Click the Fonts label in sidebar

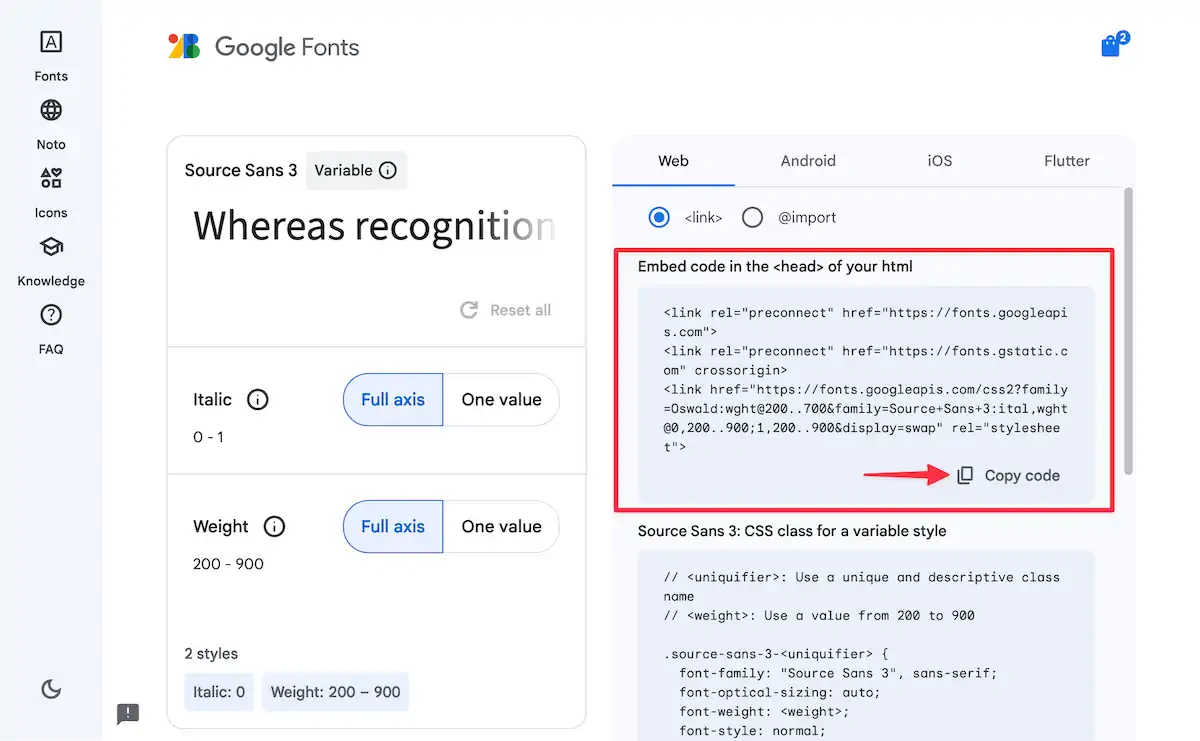click(x=51, y=76)
